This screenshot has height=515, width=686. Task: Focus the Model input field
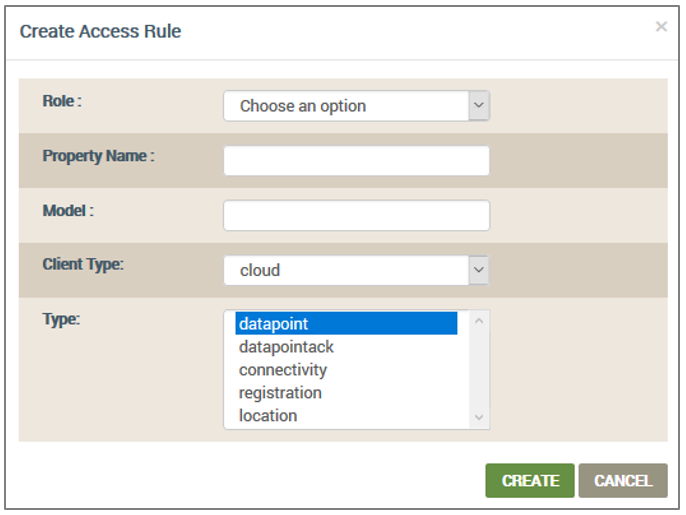pyautogui.click(x=357, y=215)
